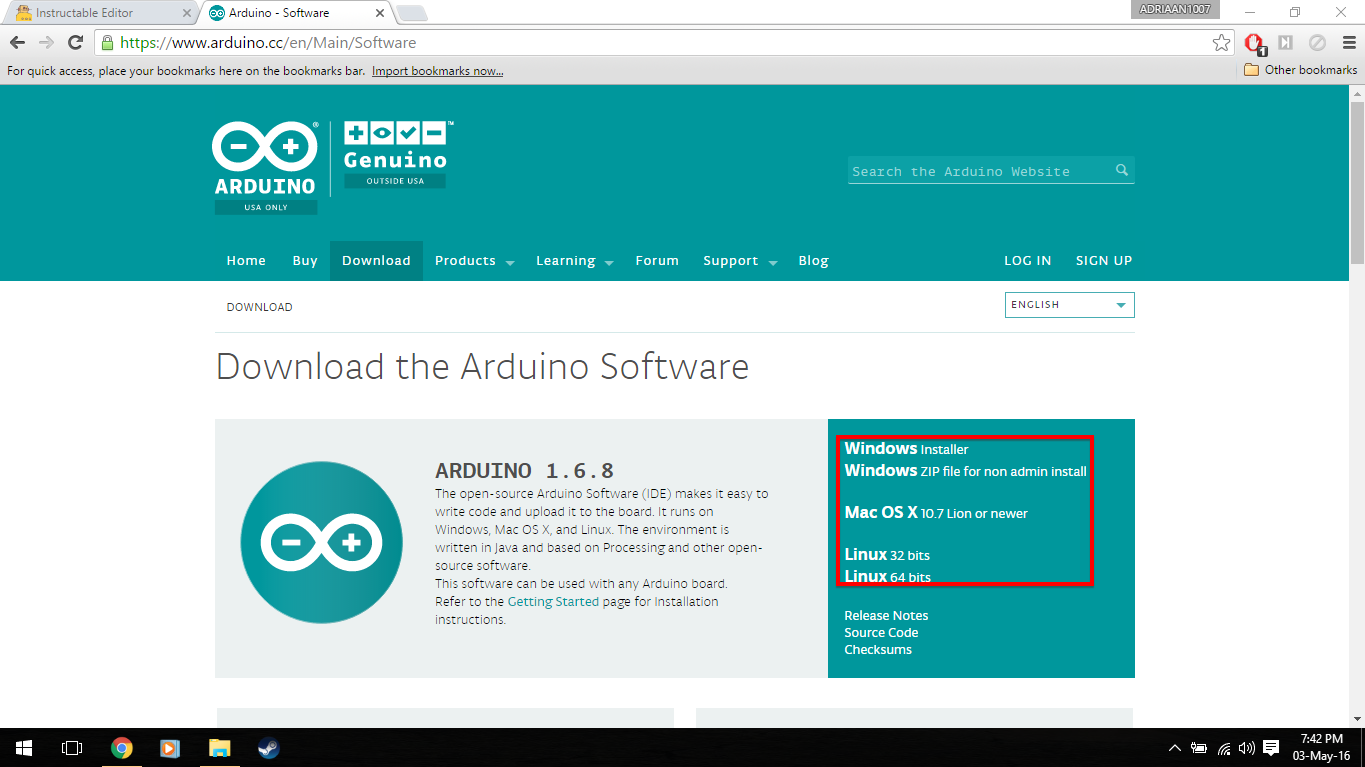Screen dimensions: 1365x767
Task: Open the ENGLISH language dropdown
Action: pos(1069,305)
